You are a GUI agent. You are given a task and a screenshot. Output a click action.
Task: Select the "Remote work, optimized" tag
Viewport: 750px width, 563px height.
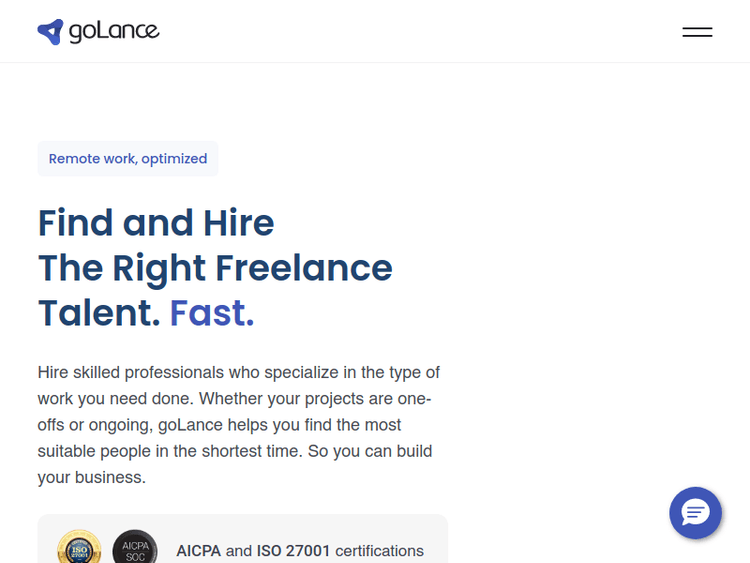click(128, 159)
